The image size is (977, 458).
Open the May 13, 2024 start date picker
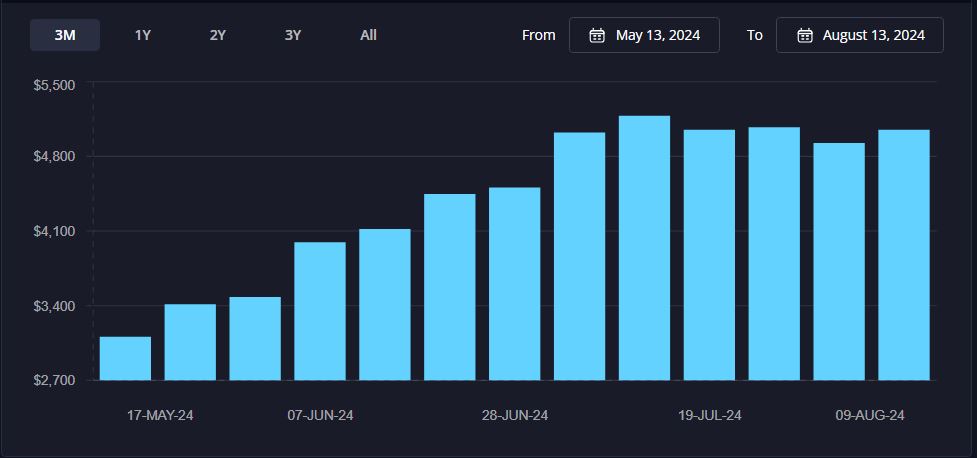click(656, 35)
